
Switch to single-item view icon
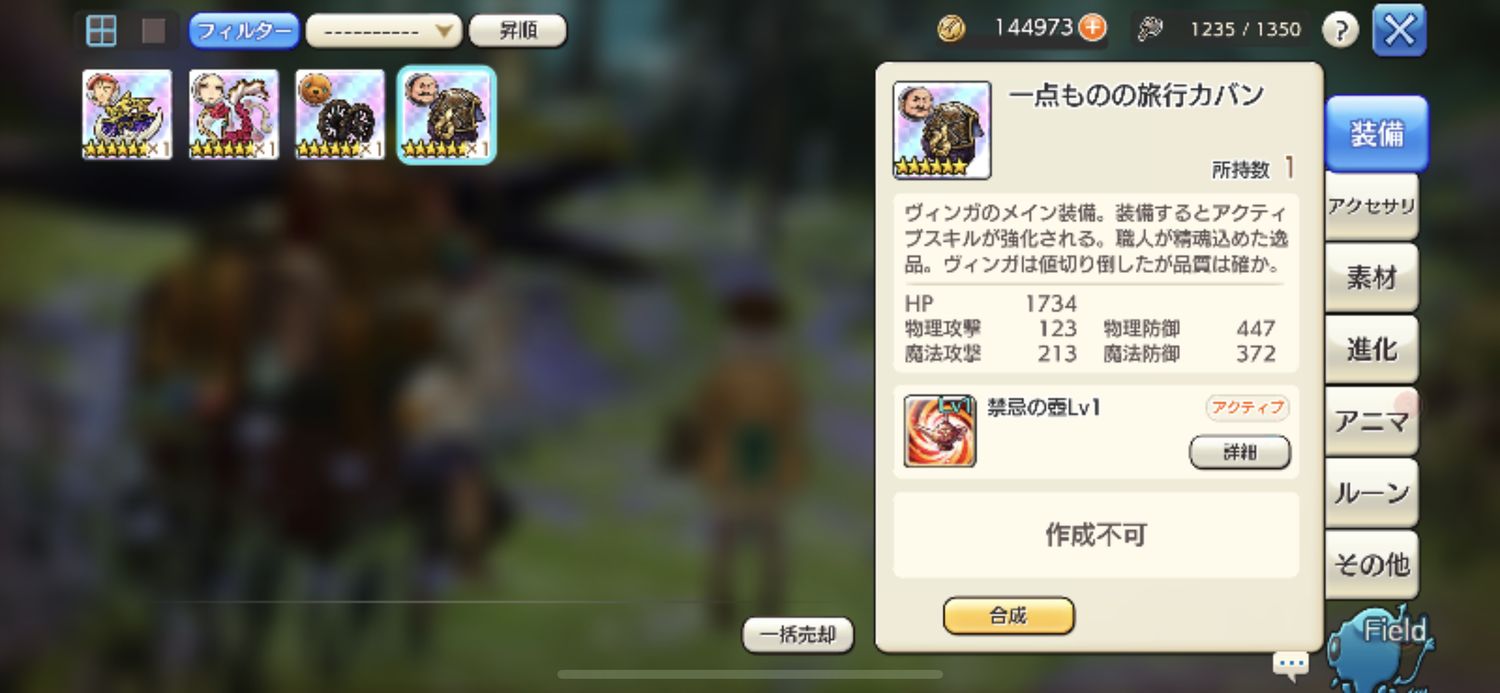[153, 31]
